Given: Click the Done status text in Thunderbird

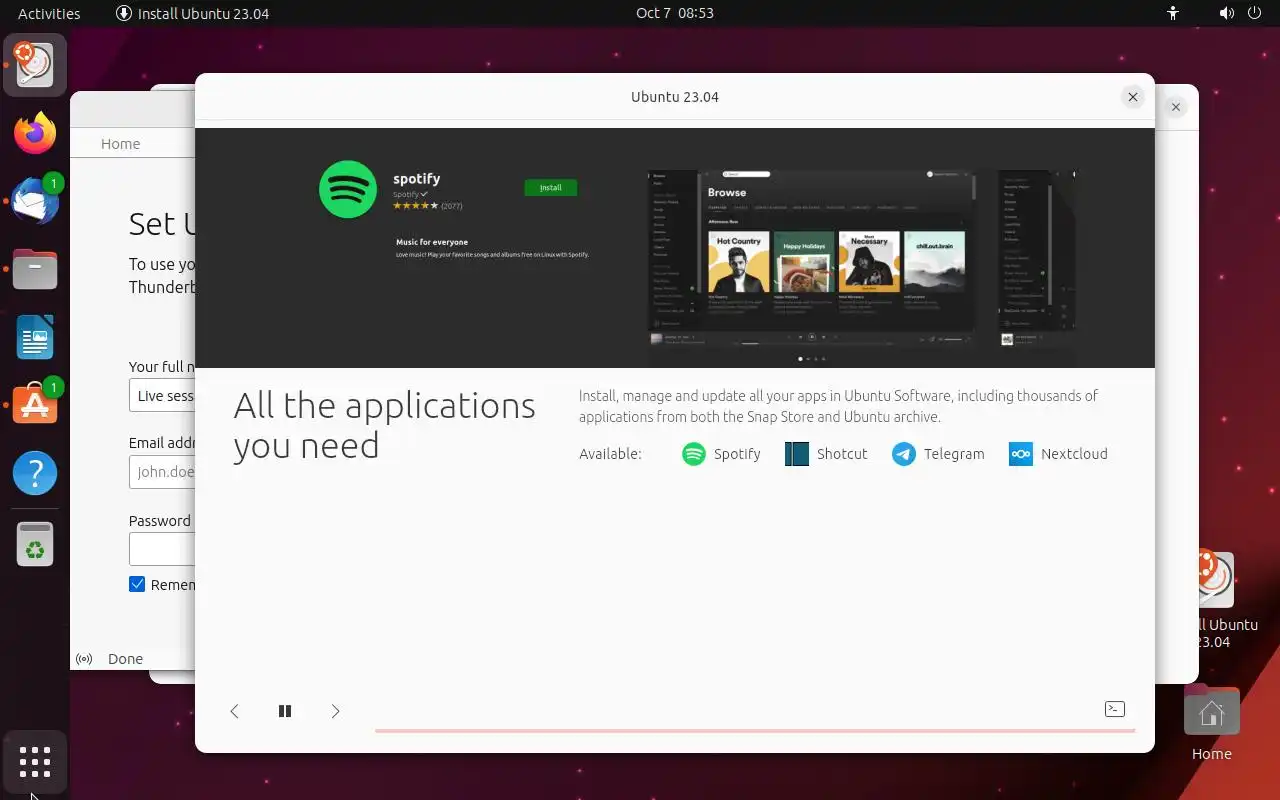Looking at the screenshot, I should click(125, 659).
